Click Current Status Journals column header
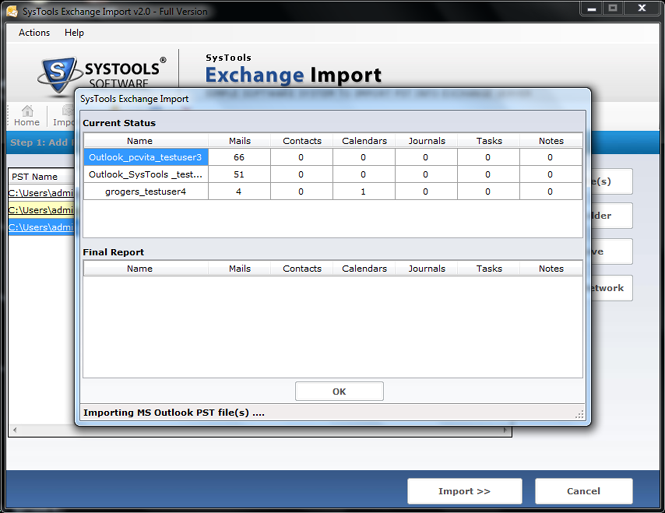665x513 pixels. (x=427, y=141)
